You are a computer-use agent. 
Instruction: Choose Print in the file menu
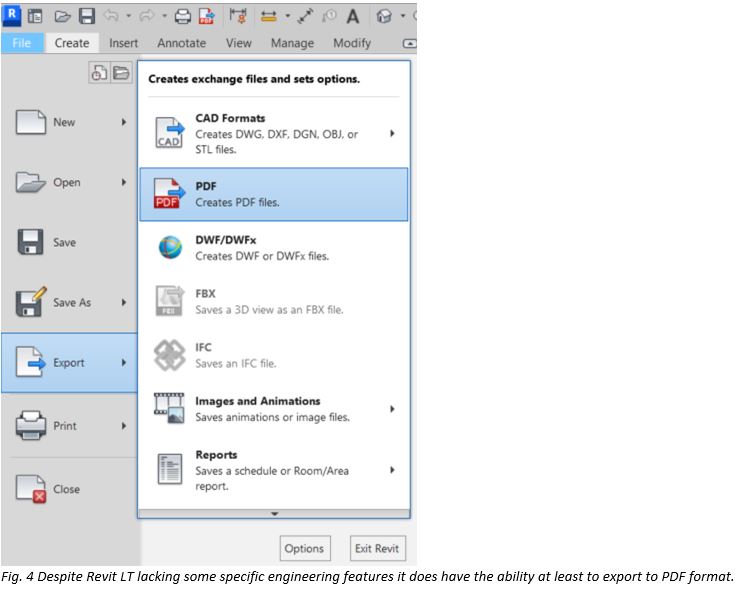click(69, 426)
